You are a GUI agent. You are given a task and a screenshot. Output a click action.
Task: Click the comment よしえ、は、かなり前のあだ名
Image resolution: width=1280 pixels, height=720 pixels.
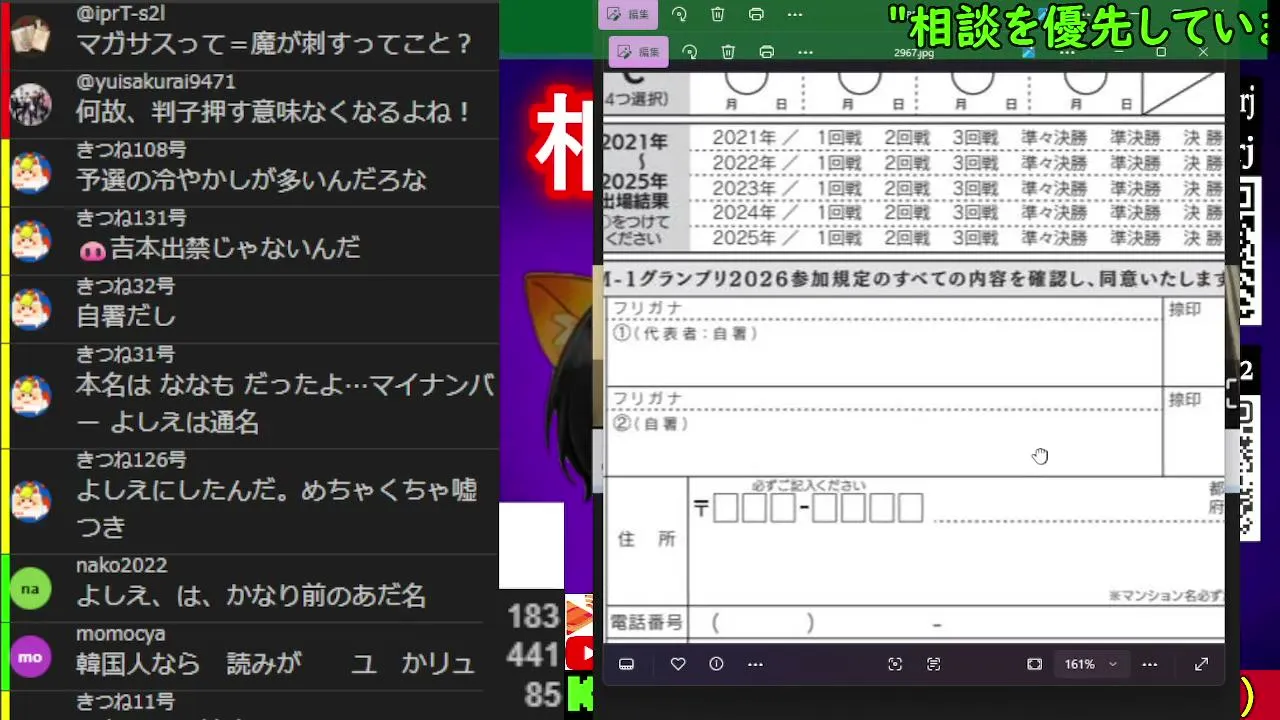[x=251, y=596]
